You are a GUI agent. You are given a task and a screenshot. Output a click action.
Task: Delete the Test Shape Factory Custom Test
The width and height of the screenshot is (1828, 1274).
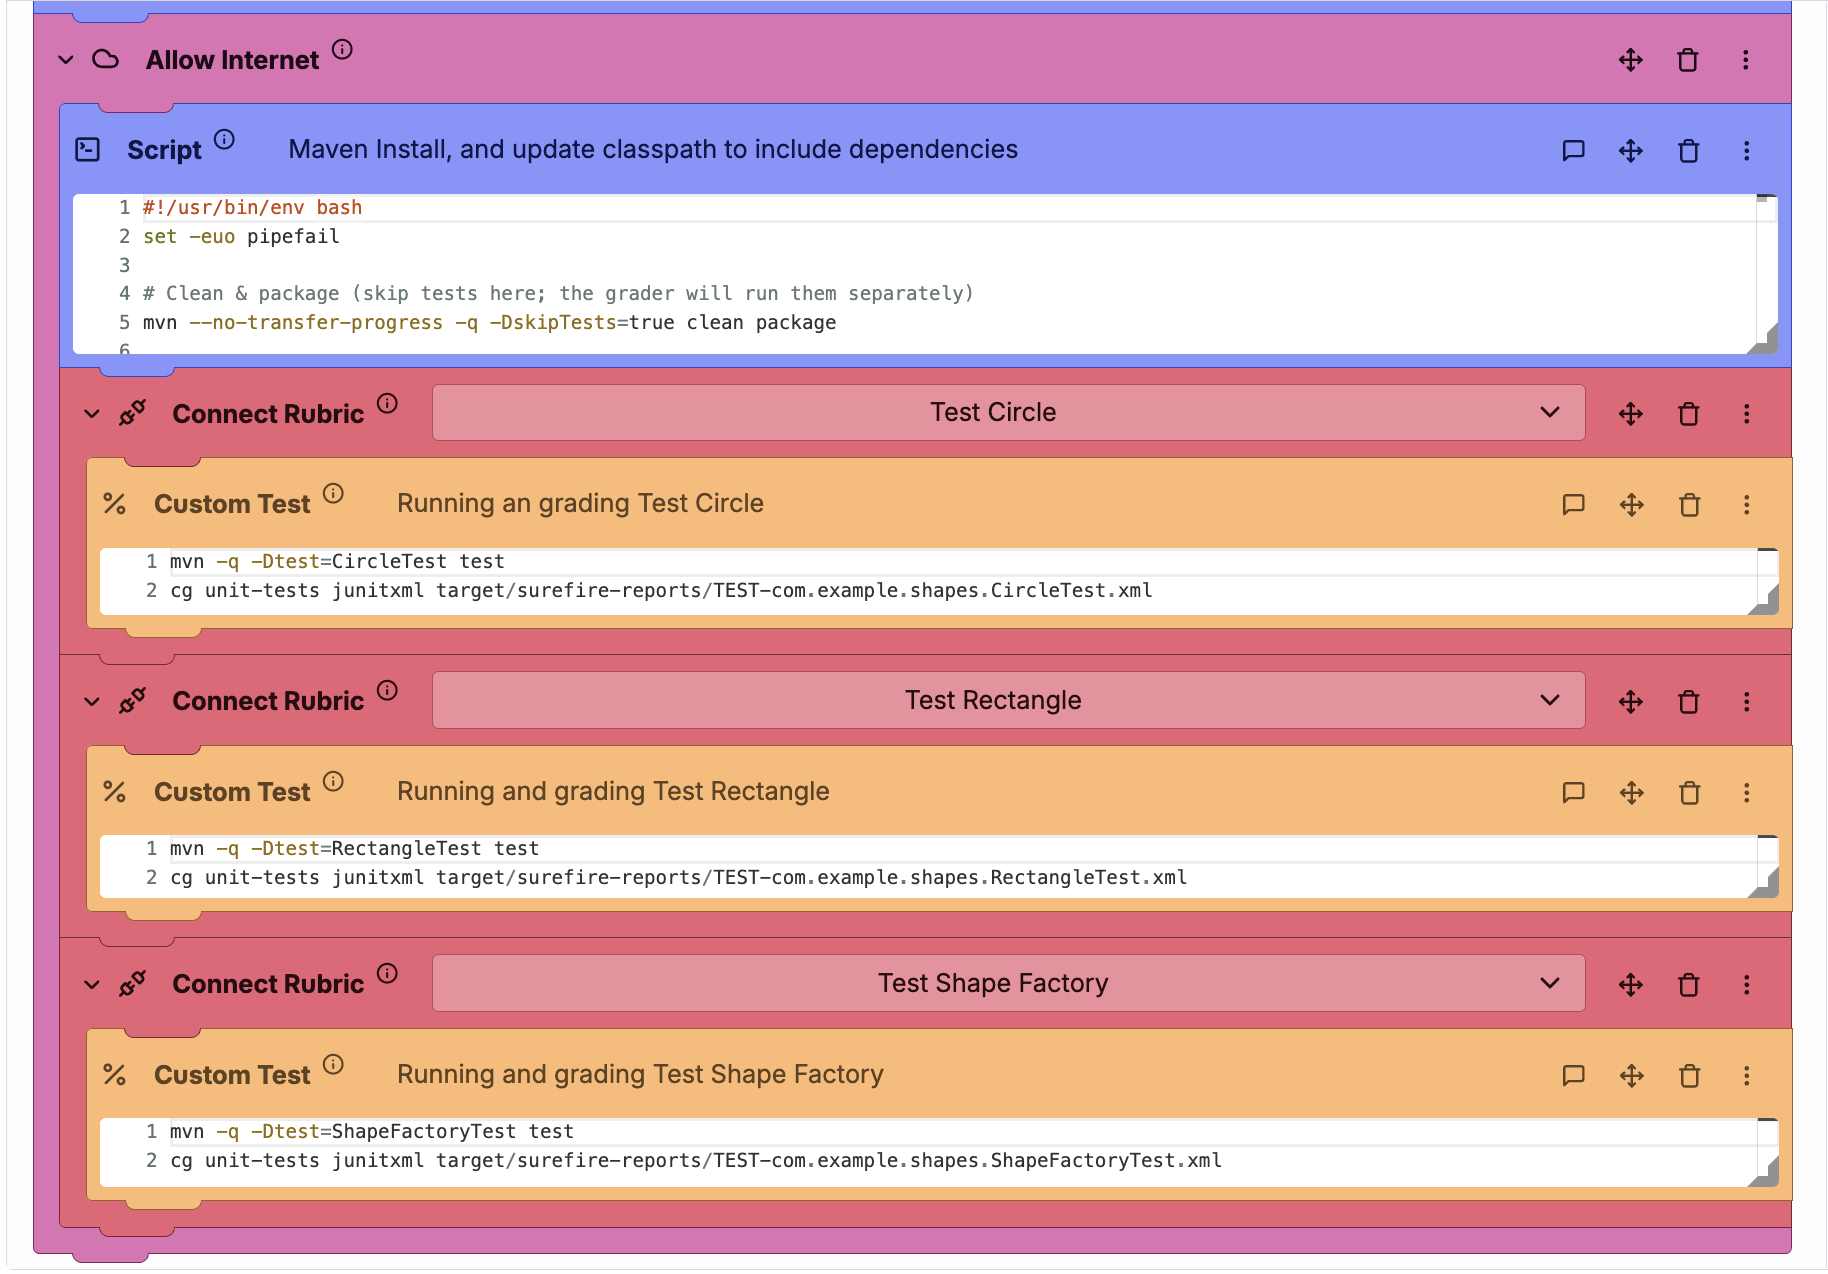1689,1076
